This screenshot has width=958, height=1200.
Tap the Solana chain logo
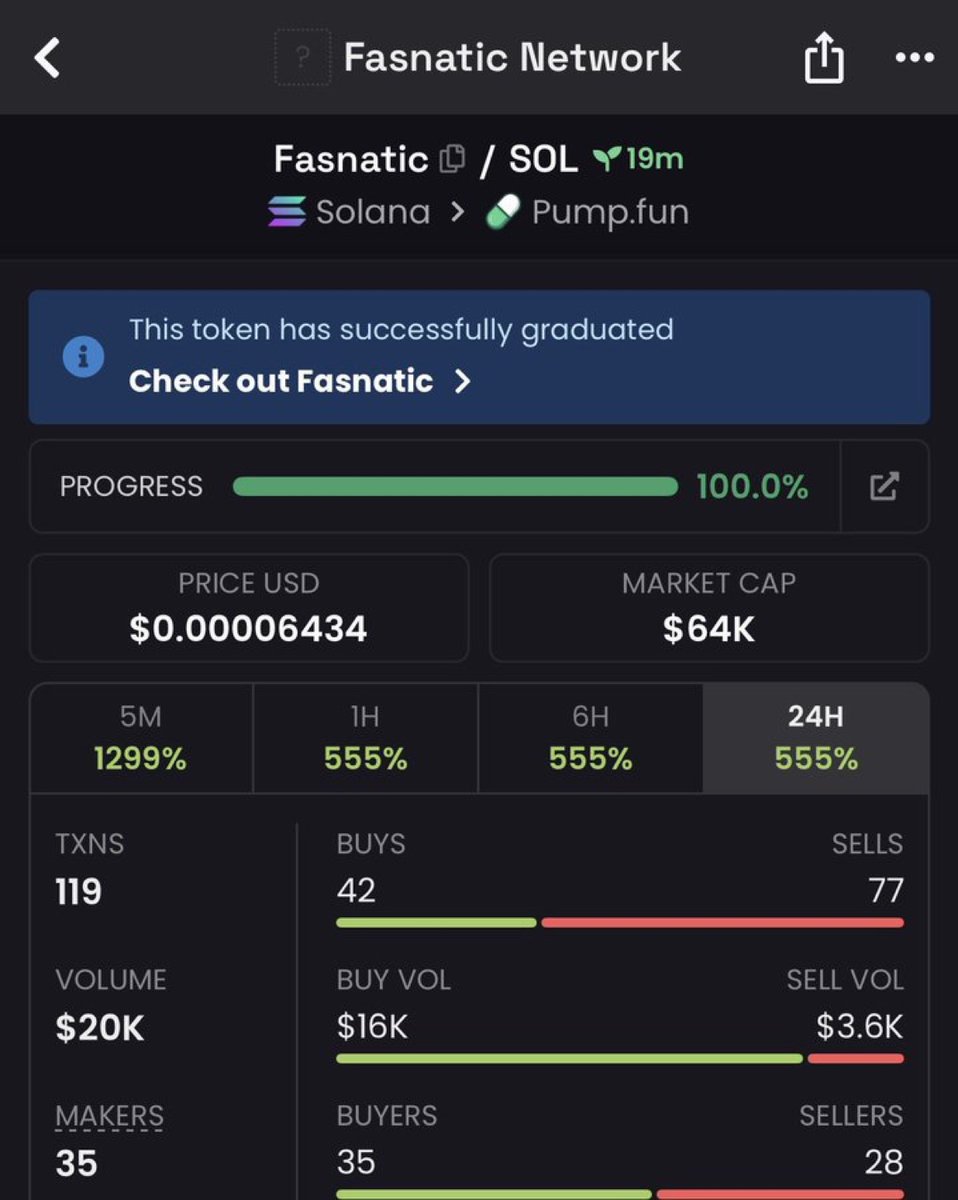point(287,212)
